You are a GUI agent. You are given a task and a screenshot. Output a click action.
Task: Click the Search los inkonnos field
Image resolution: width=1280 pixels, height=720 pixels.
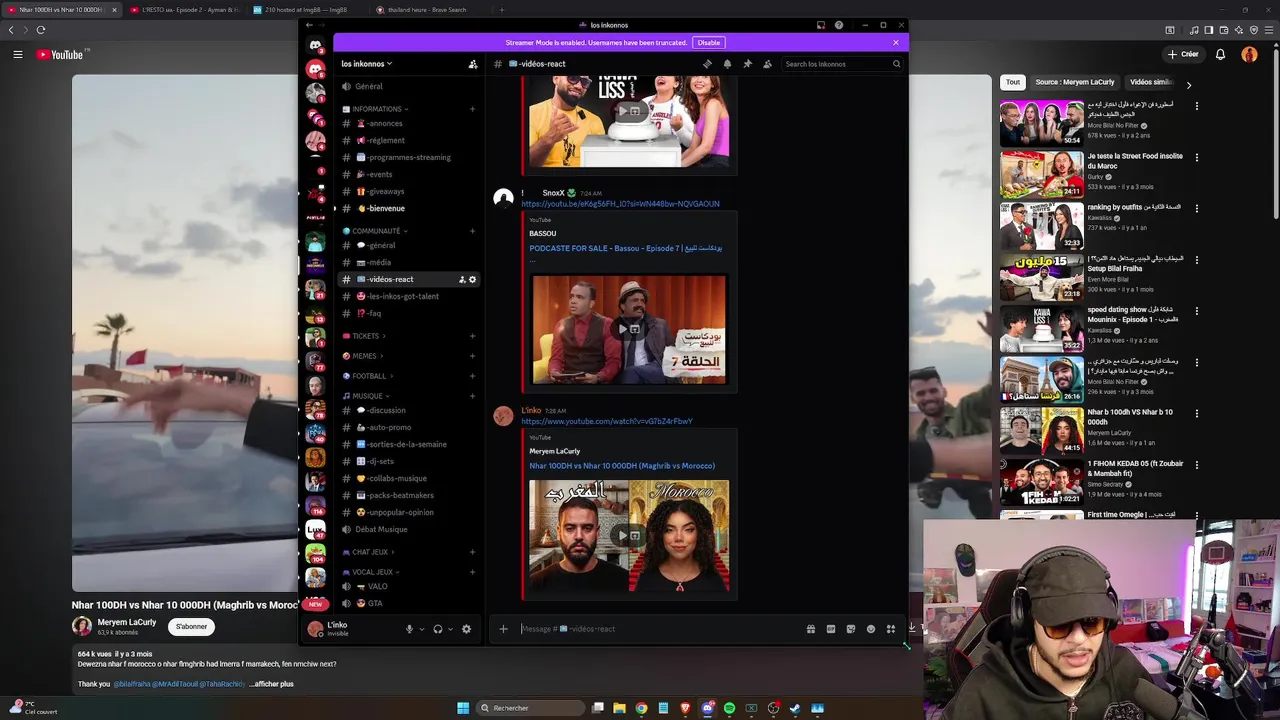(842, 64)
